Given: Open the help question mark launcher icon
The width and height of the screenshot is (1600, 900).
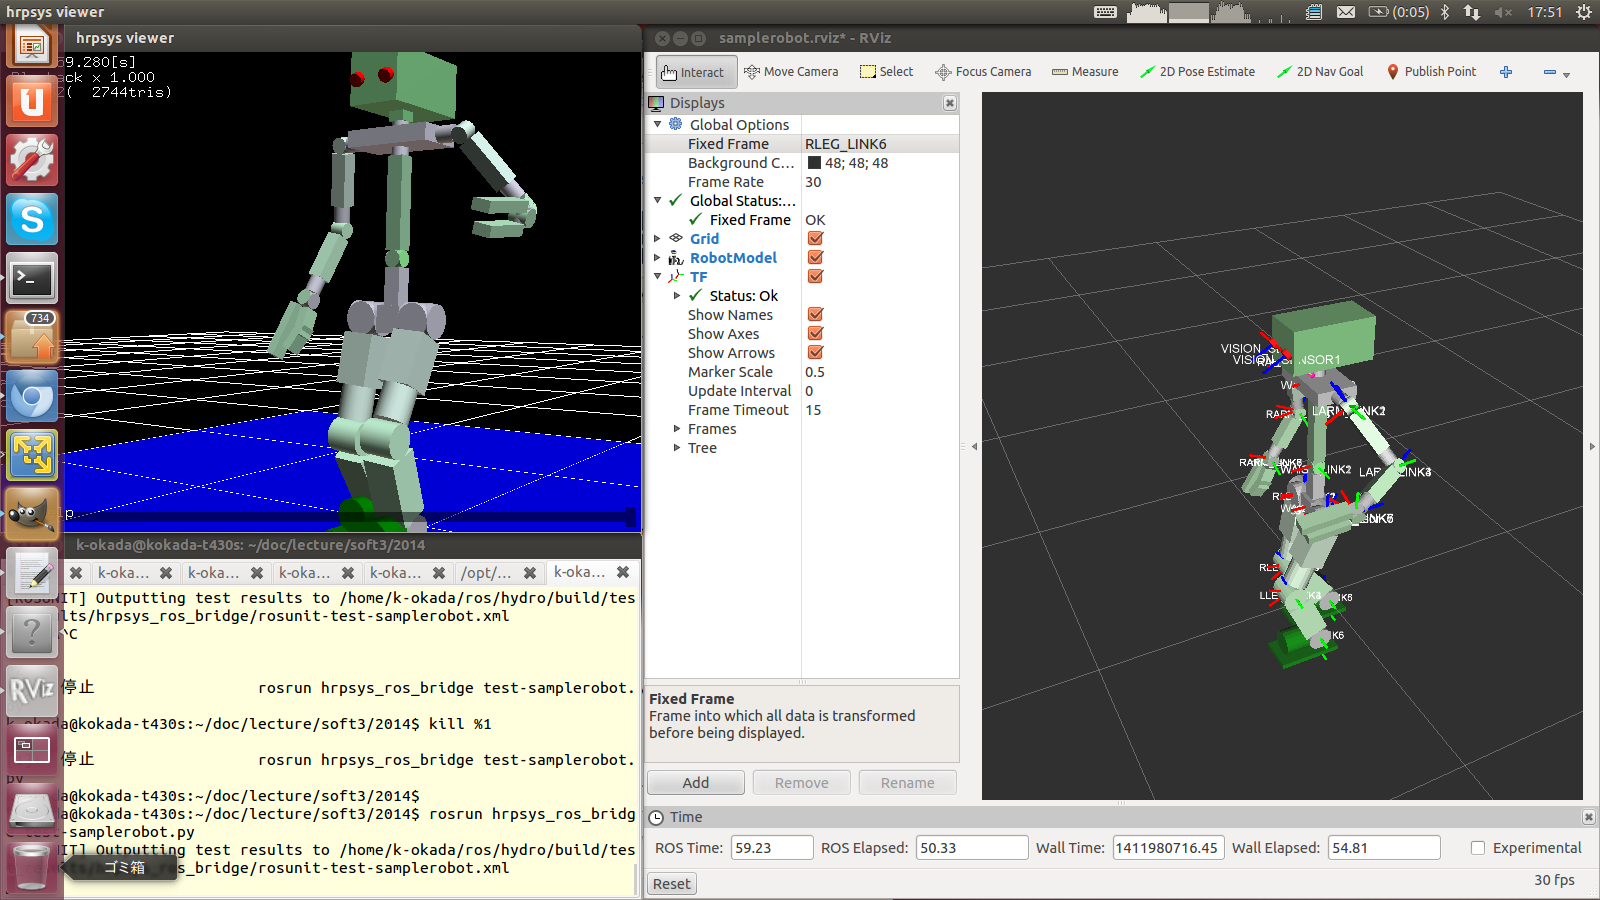Looking at the screenshot, I should 32,632.
